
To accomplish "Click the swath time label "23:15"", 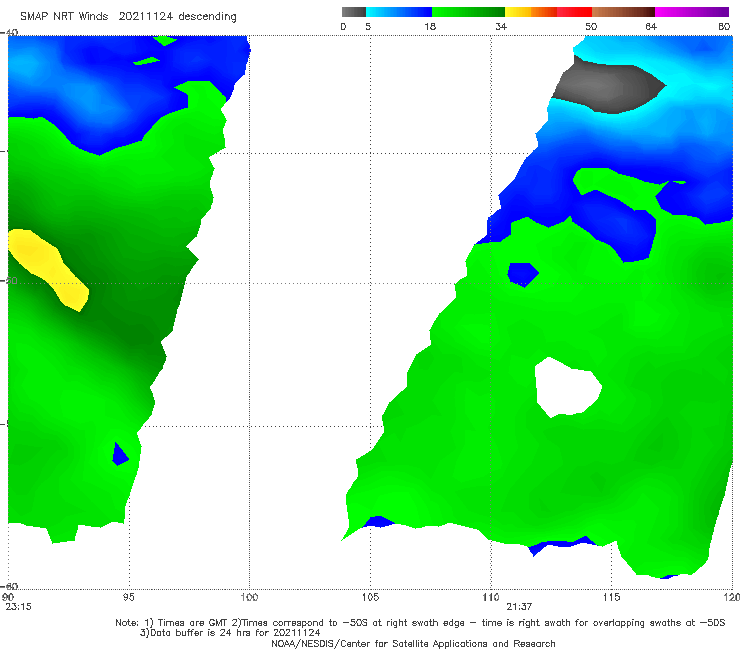I will click(18, 607).
